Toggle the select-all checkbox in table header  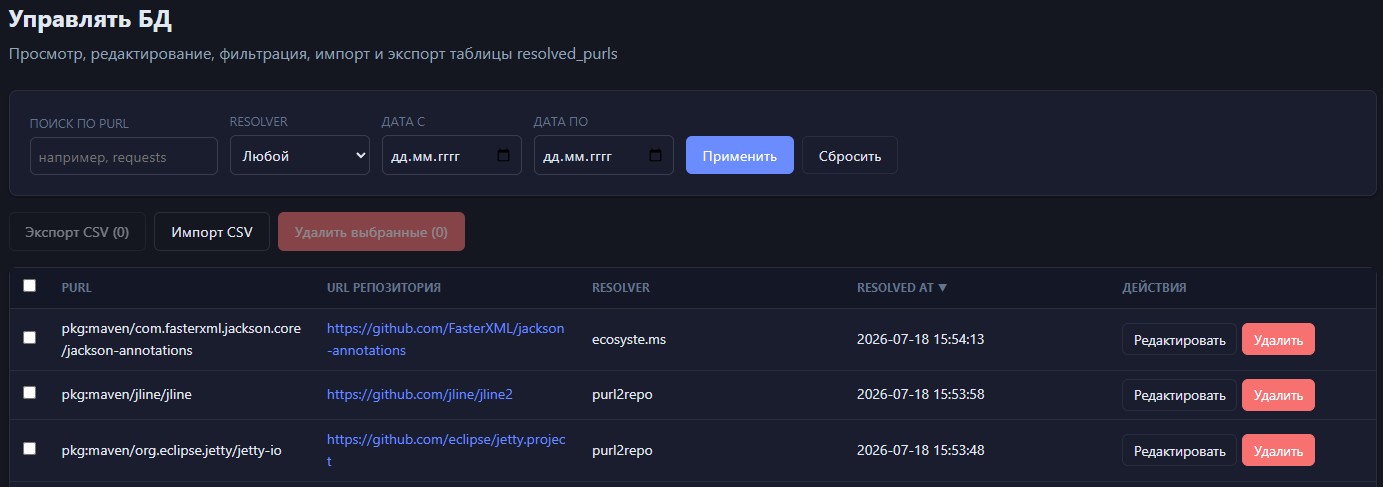(x=29, y=286)
